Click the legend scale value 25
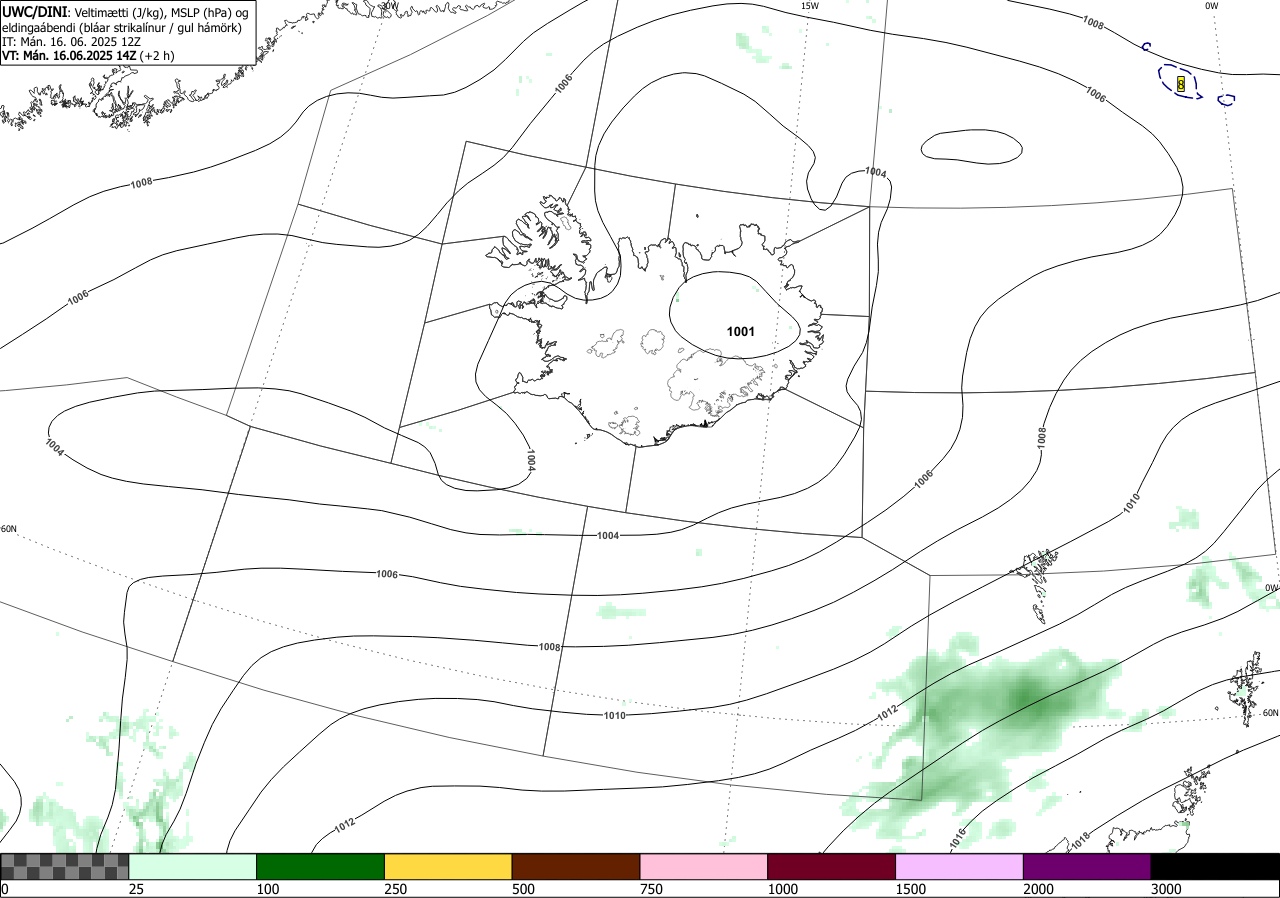The image size is (1280, 898). pos(137,889)
